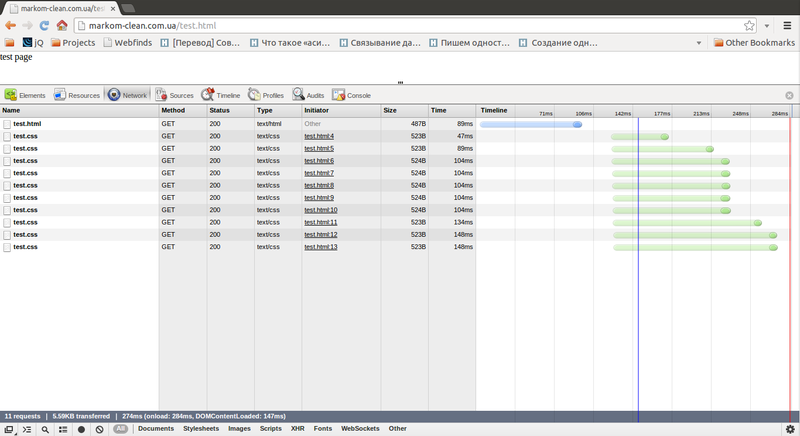This screenshot has width=800, height=436.
Task: Sort by the Type column header
Action: point(278,110)
